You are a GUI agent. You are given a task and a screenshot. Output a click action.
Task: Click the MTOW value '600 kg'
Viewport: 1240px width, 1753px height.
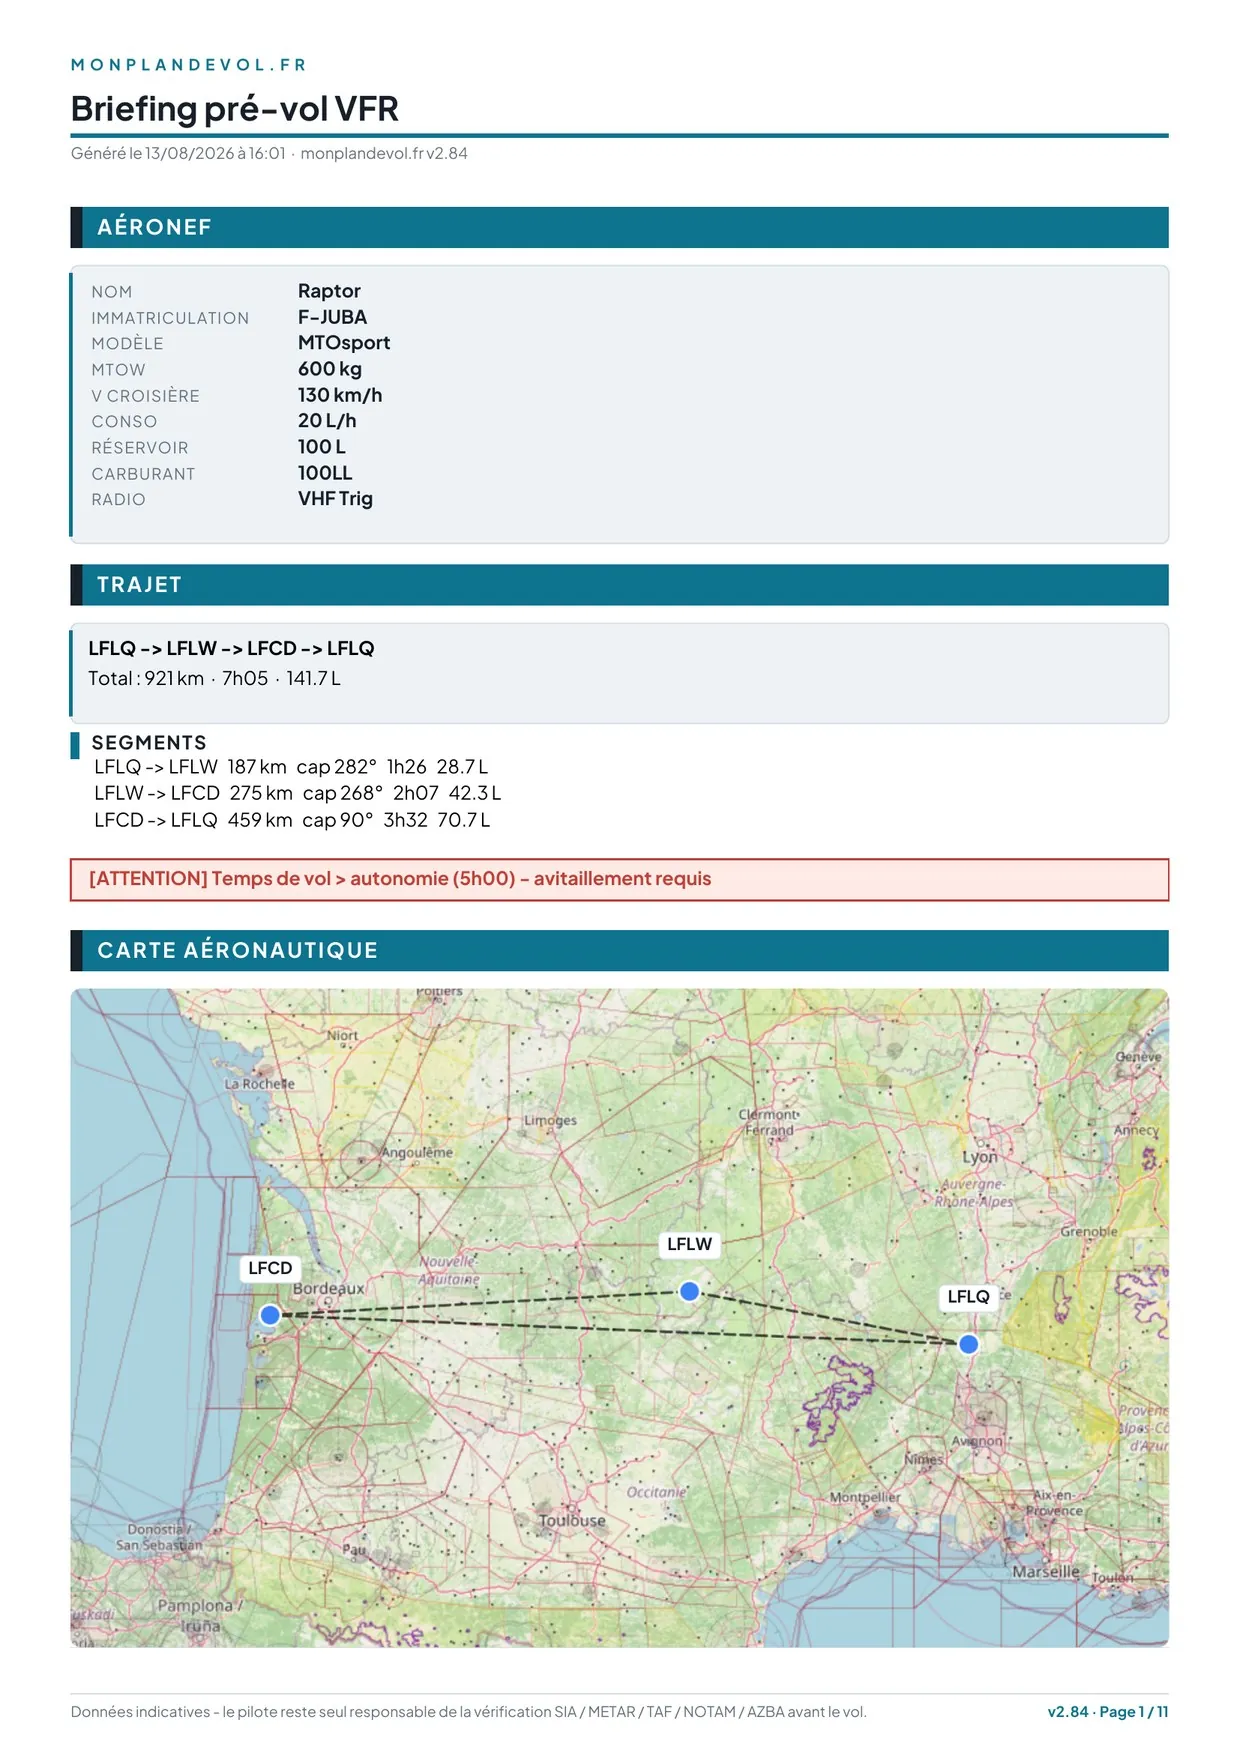coord(330,369)
